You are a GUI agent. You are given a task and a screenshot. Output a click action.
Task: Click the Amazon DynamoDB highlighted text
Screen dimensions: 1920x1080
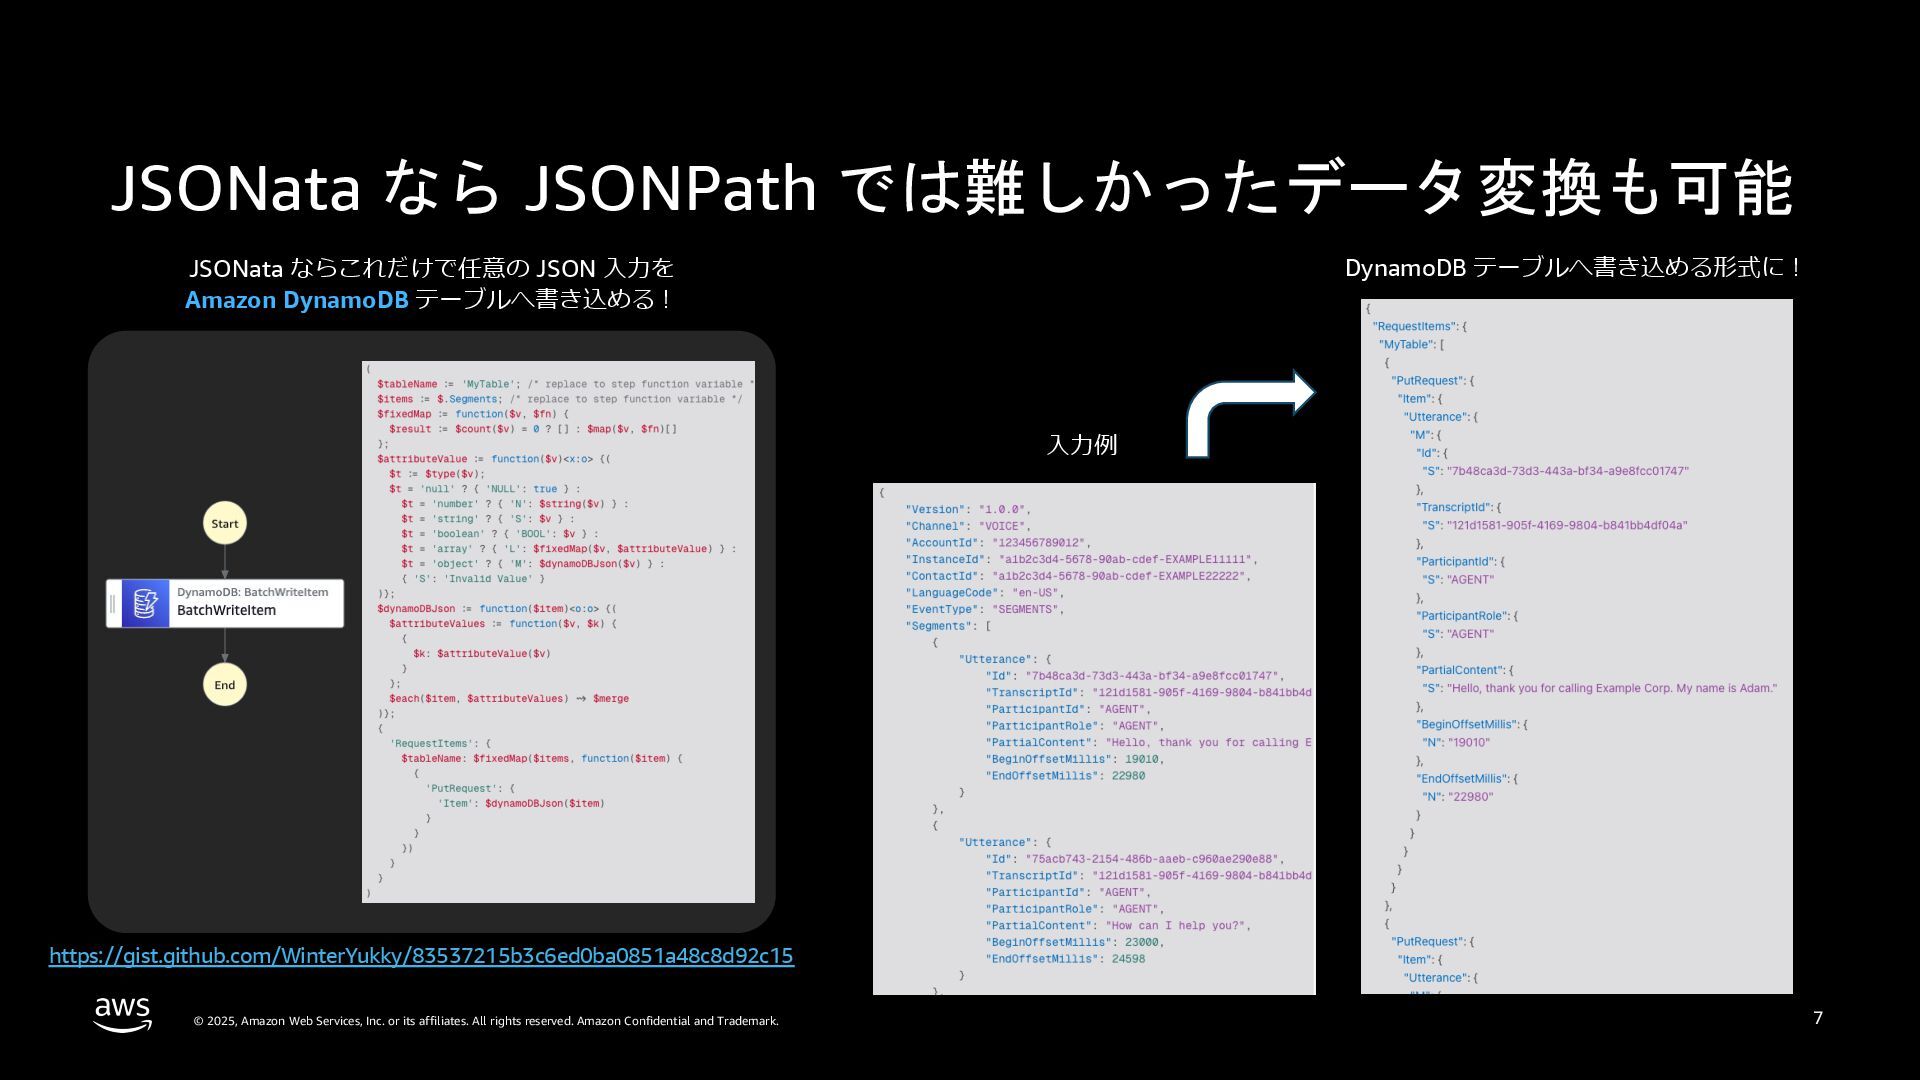[x=296, y=300]
